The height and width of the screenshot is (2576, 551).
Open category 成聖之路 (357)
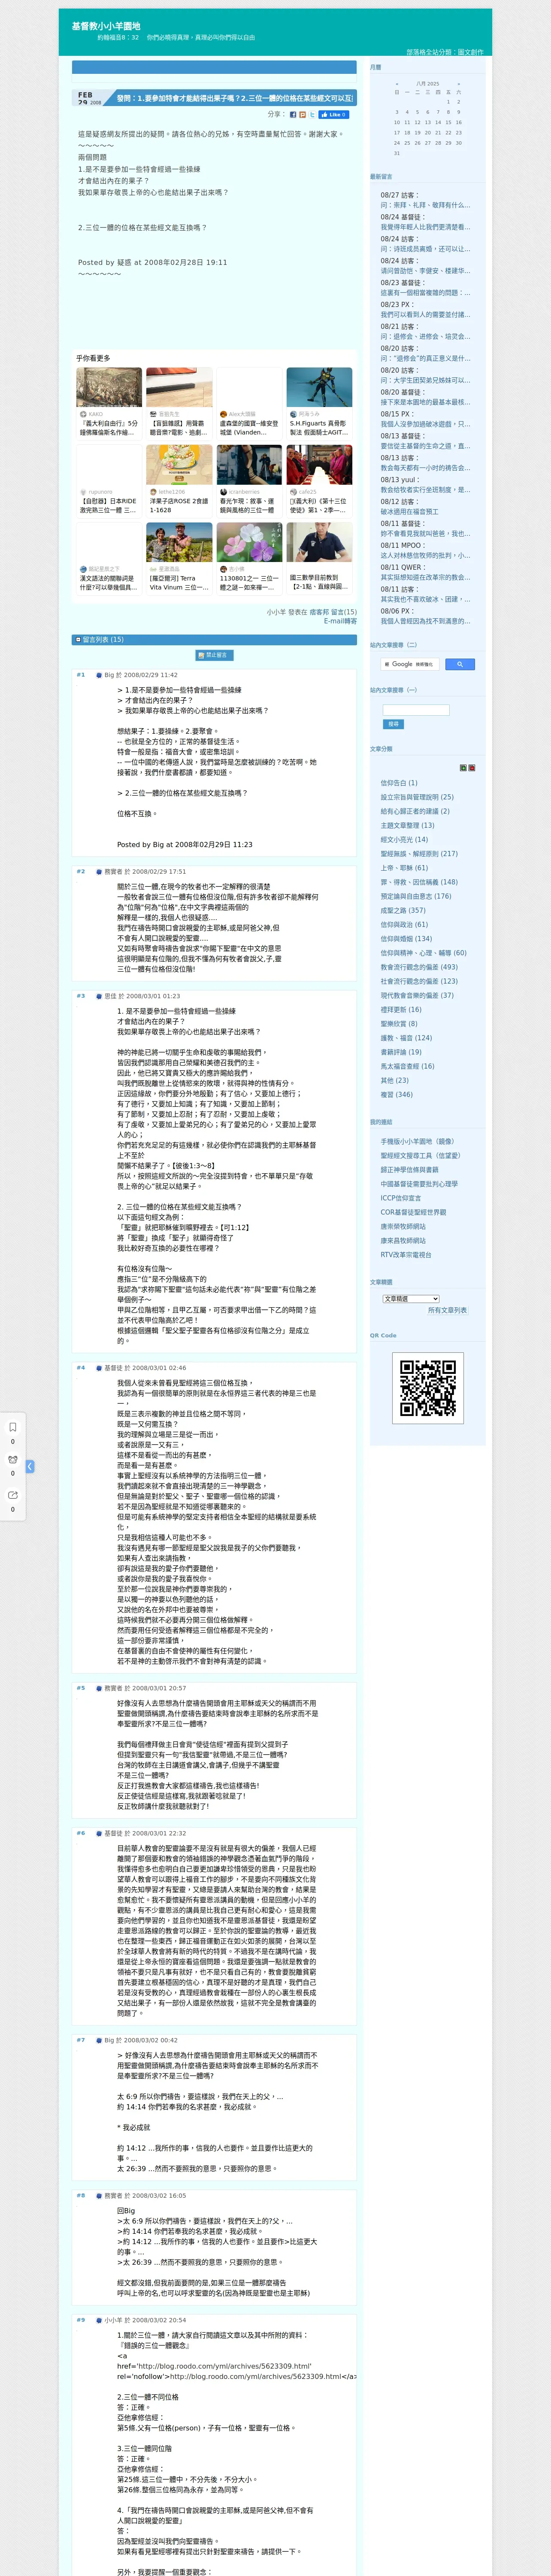coord(403,910)
